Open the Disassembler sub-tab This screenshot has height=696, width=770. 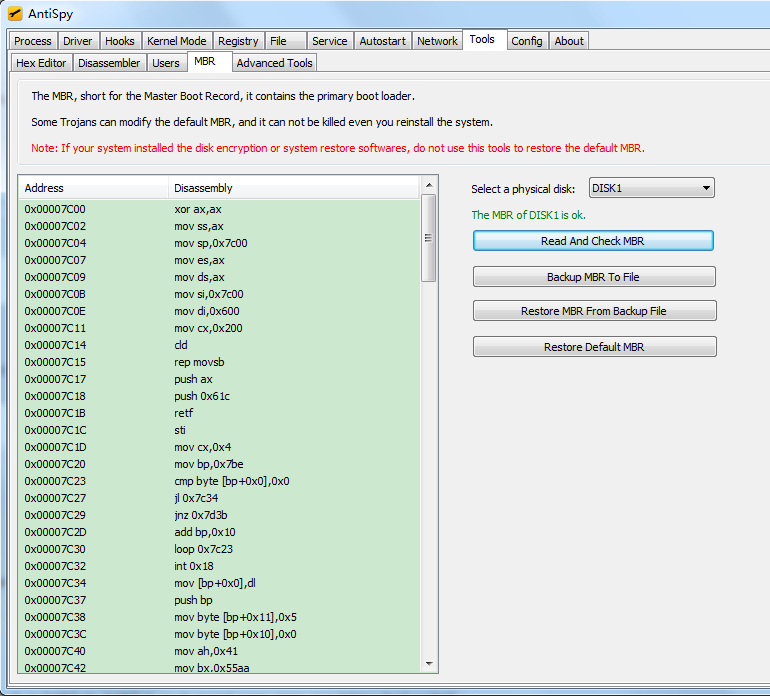point(109,63)
